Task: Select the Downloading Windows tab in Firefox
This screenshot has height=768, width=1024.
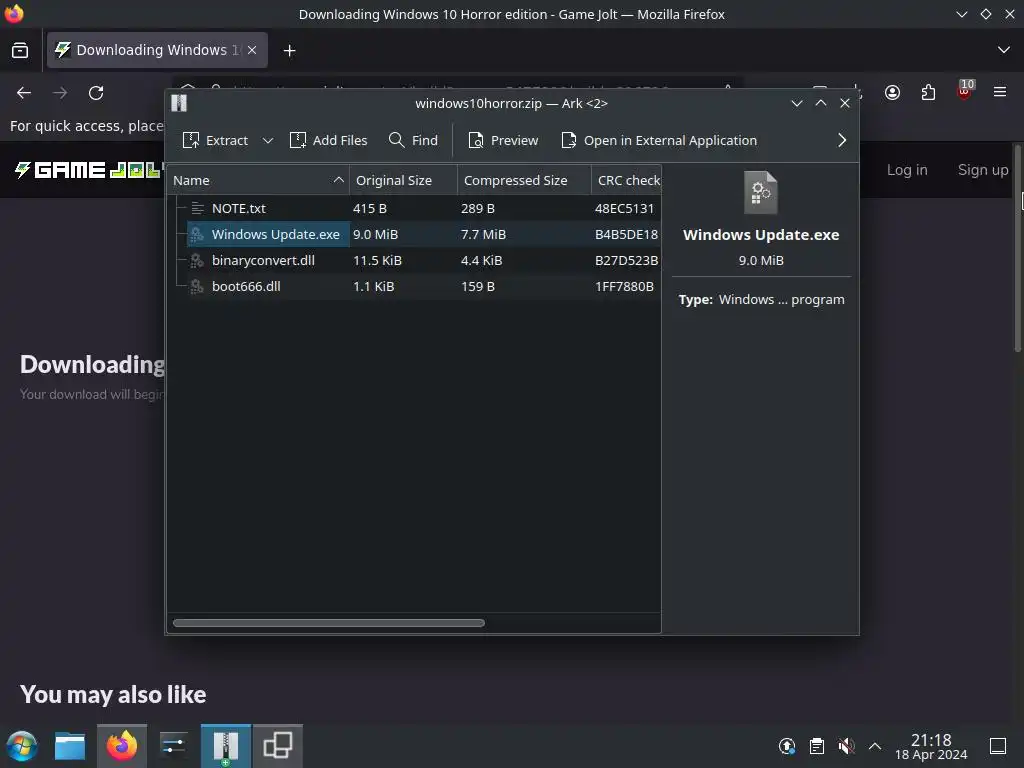Action: coord(157,50)
